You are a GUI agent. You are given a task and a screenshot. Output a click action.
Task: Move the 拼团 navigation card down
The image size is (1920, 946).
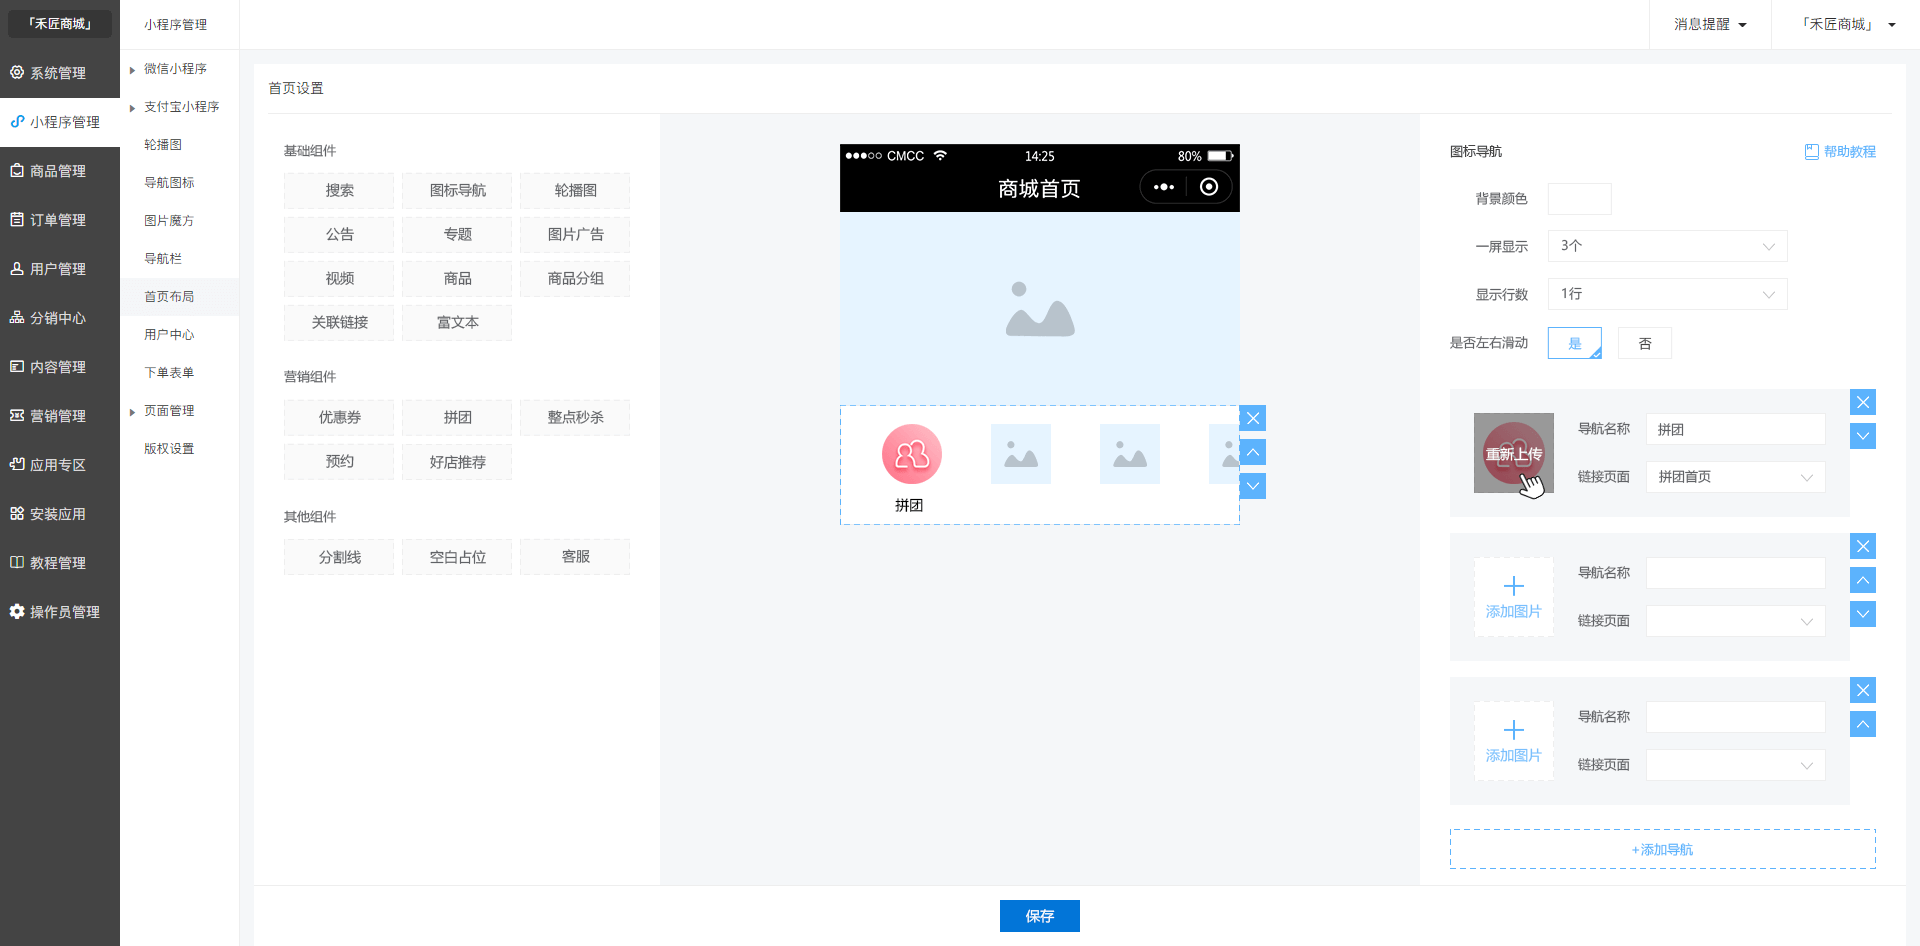(x=1862, y=436)
